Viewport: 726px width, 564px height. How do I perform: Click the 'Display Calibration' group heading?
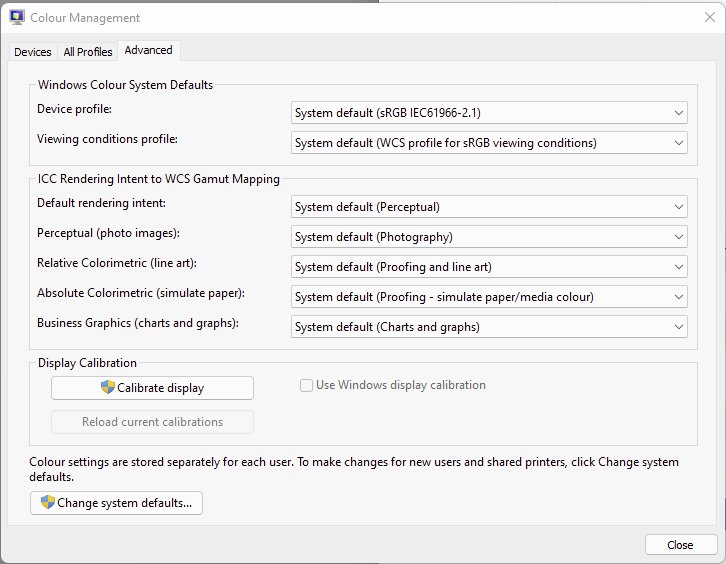click(87, 363)
